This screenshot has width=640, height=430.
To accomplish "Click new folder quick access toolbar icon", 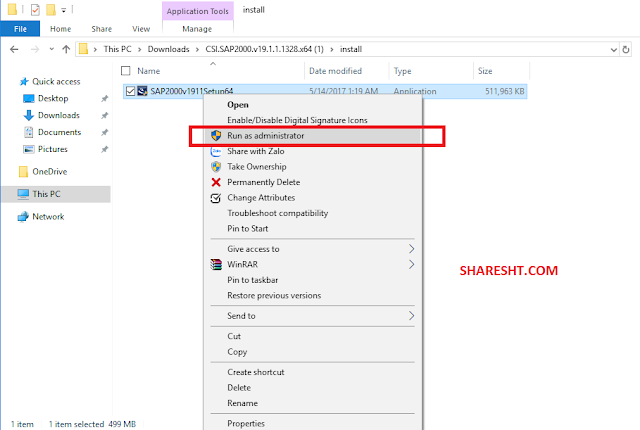I will [51, 9].
